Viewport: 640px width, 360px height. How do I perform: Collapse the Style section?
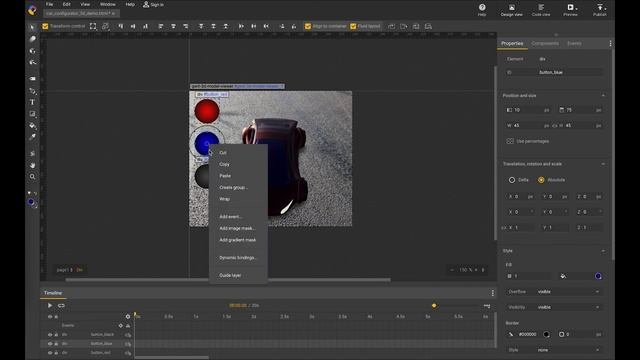click(603, 251)
